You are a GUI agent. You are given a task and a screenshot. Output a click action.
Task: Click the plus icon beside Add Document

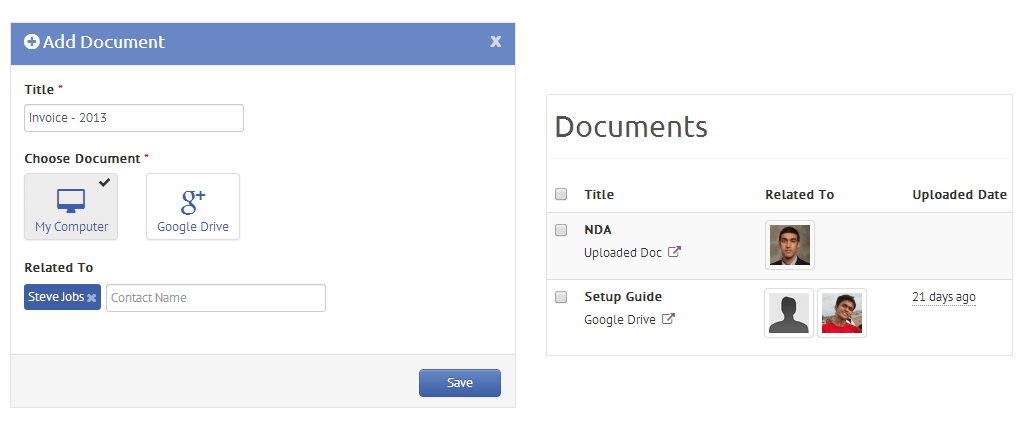pos(31,42)
